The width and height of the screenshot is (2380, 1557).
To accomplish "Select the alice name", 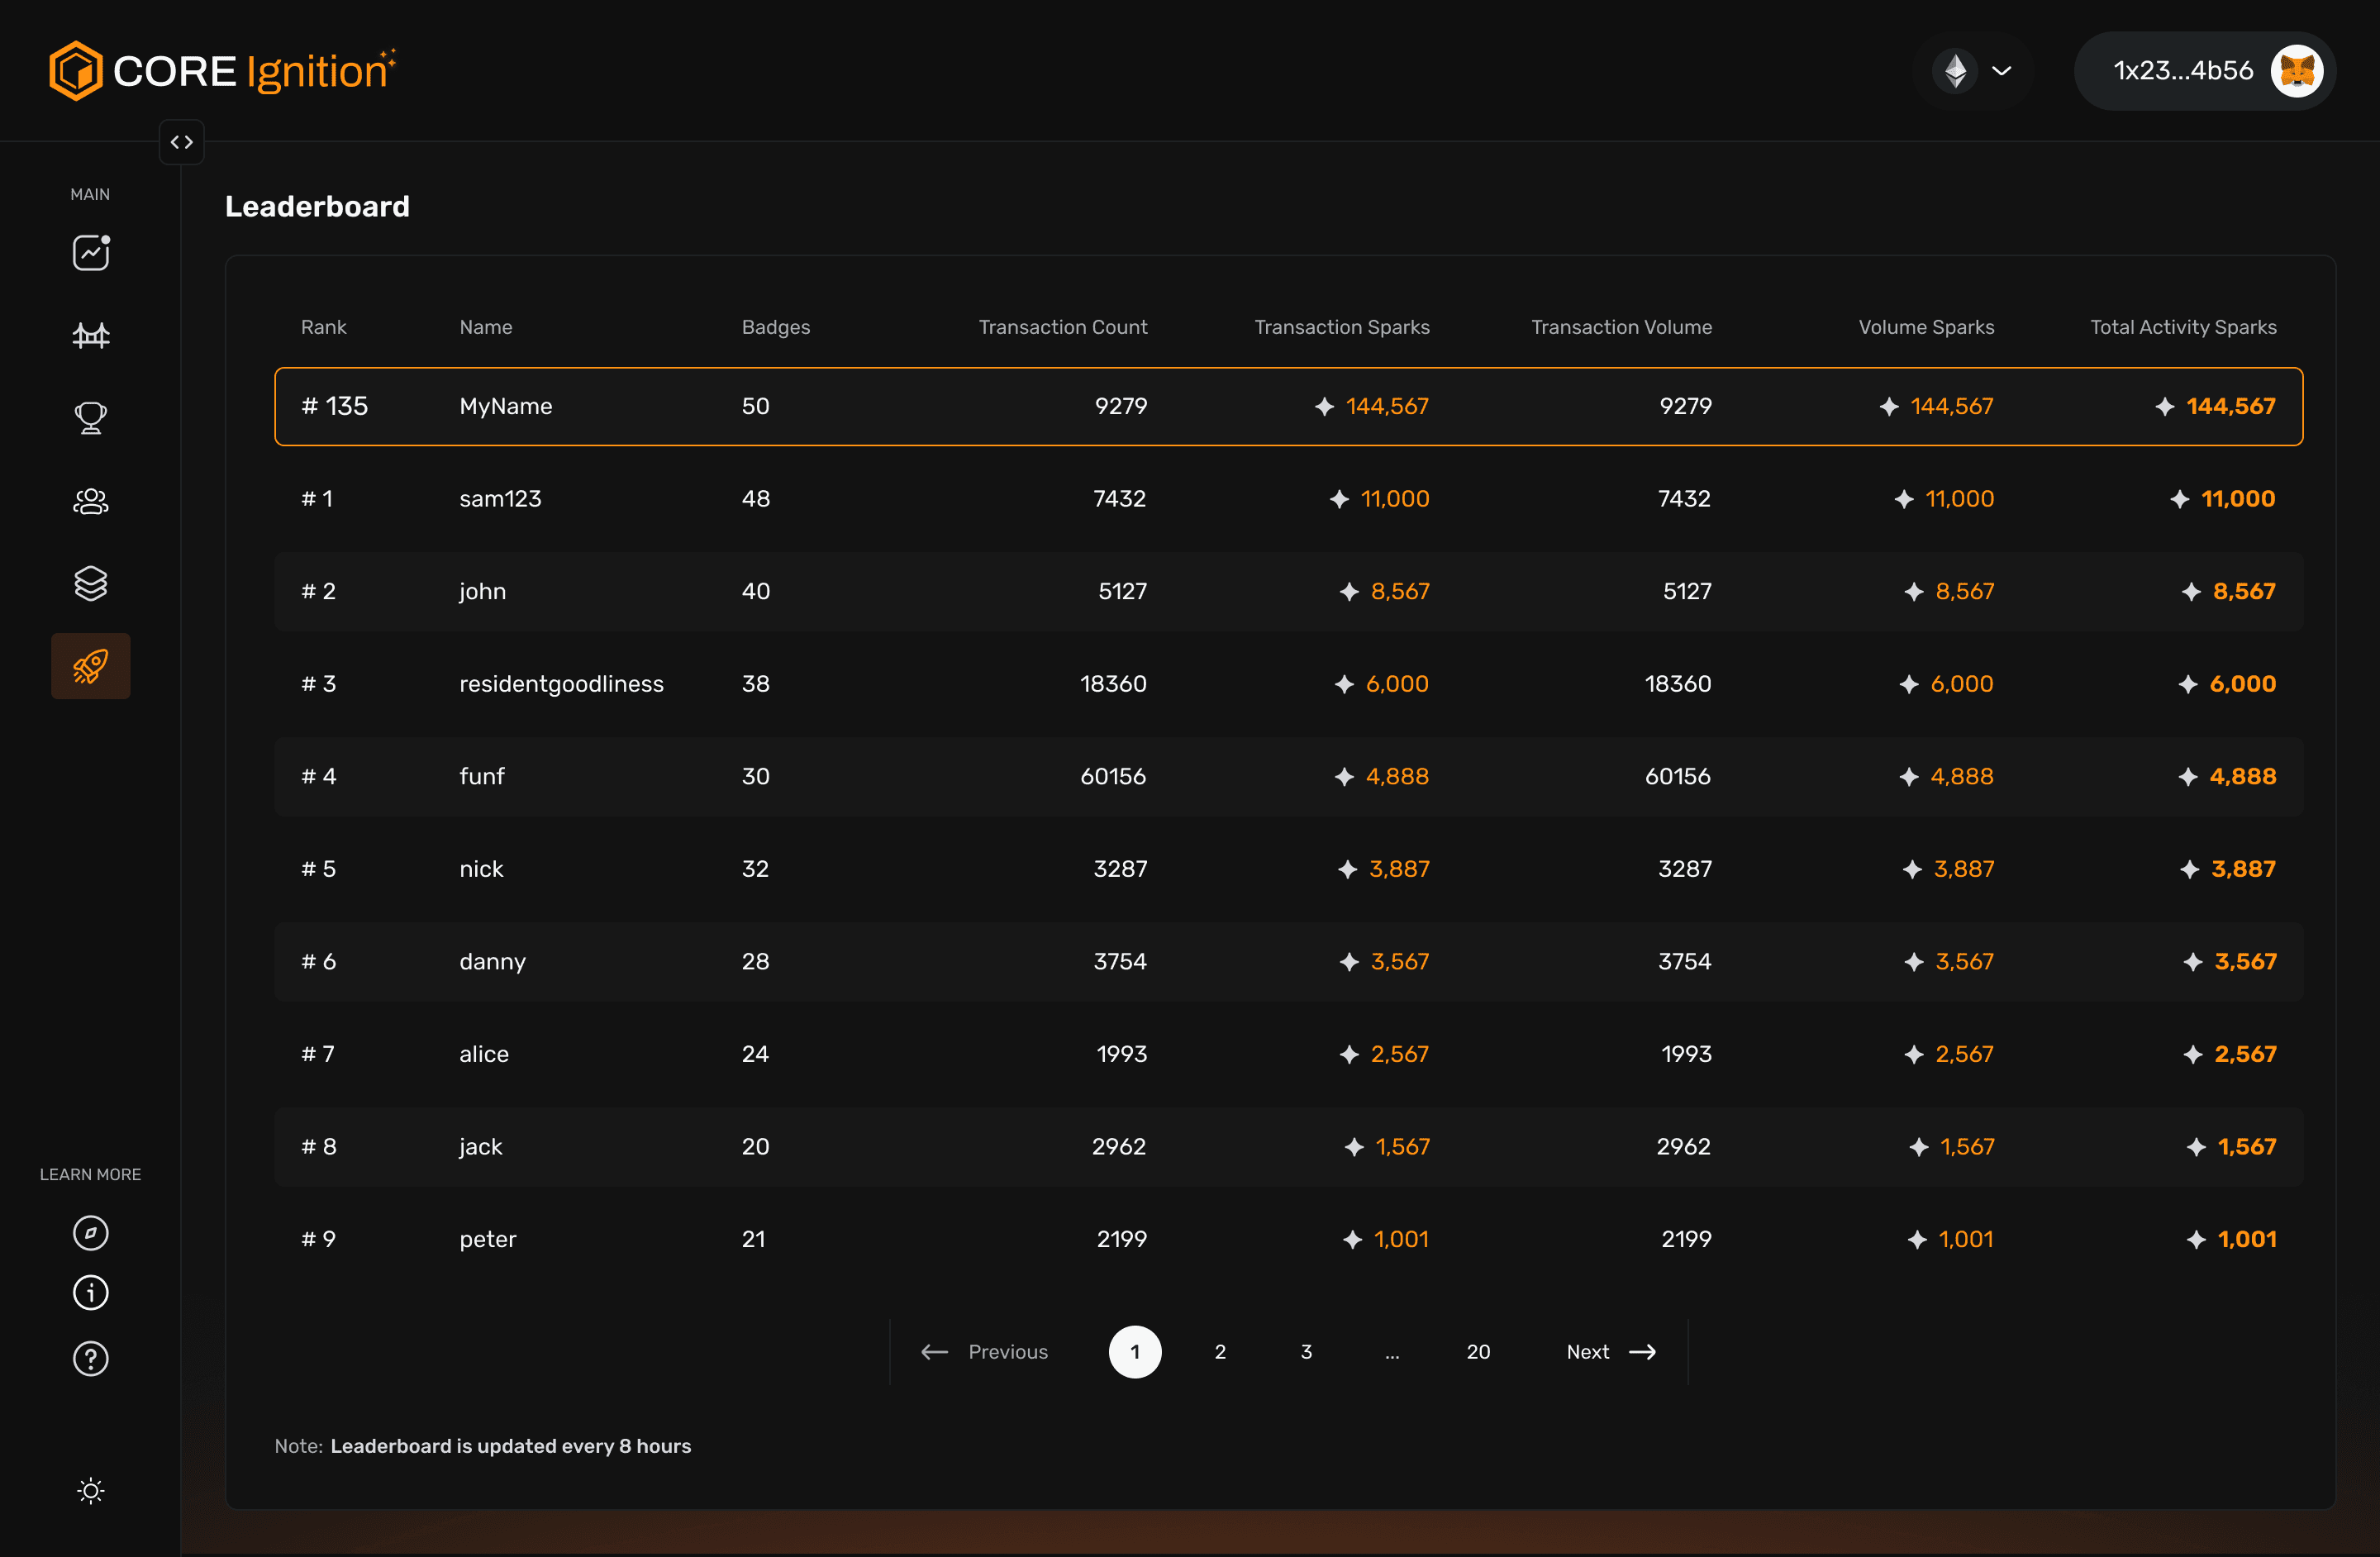I will (484, 1054).
